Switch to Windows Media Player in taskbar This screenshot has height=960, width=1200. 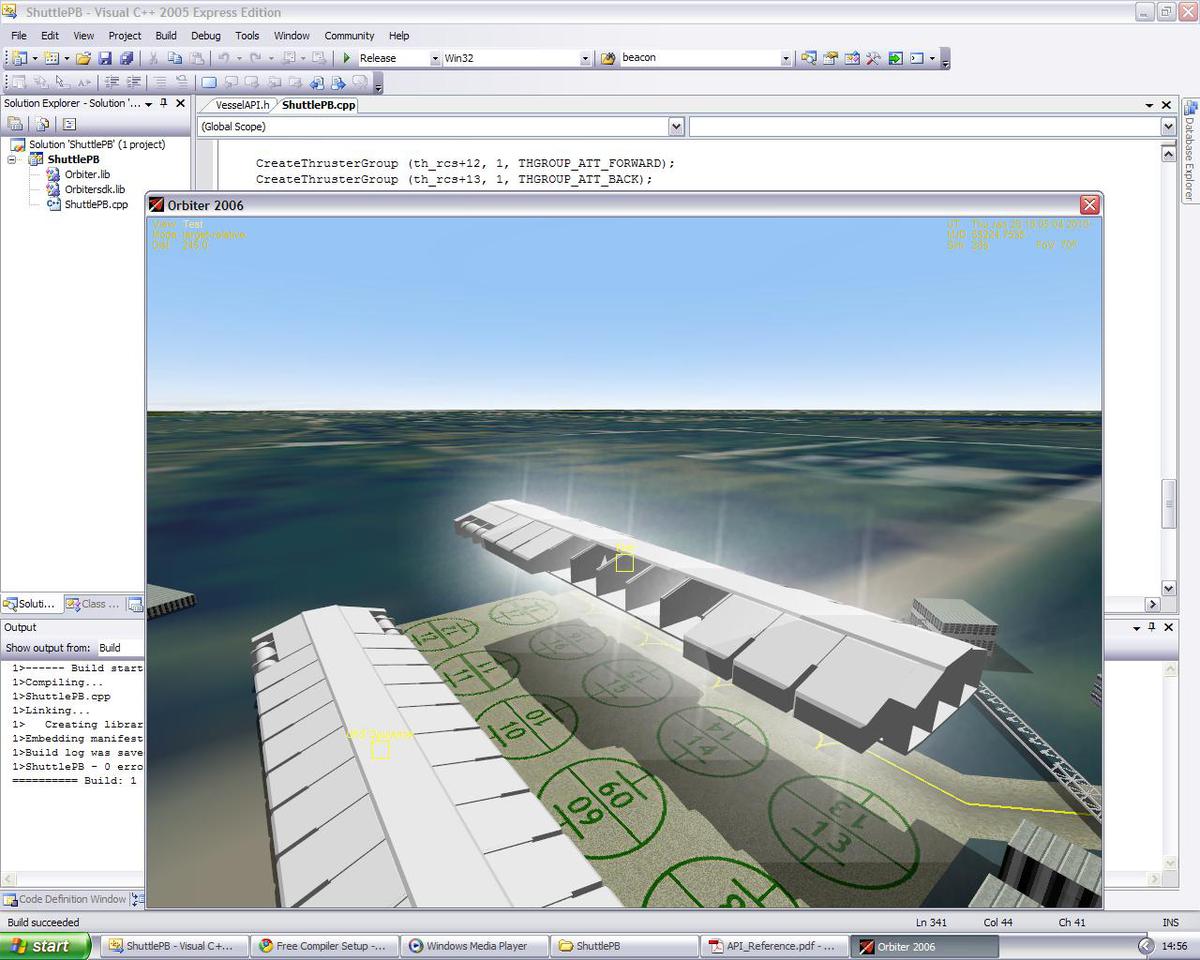475,946
